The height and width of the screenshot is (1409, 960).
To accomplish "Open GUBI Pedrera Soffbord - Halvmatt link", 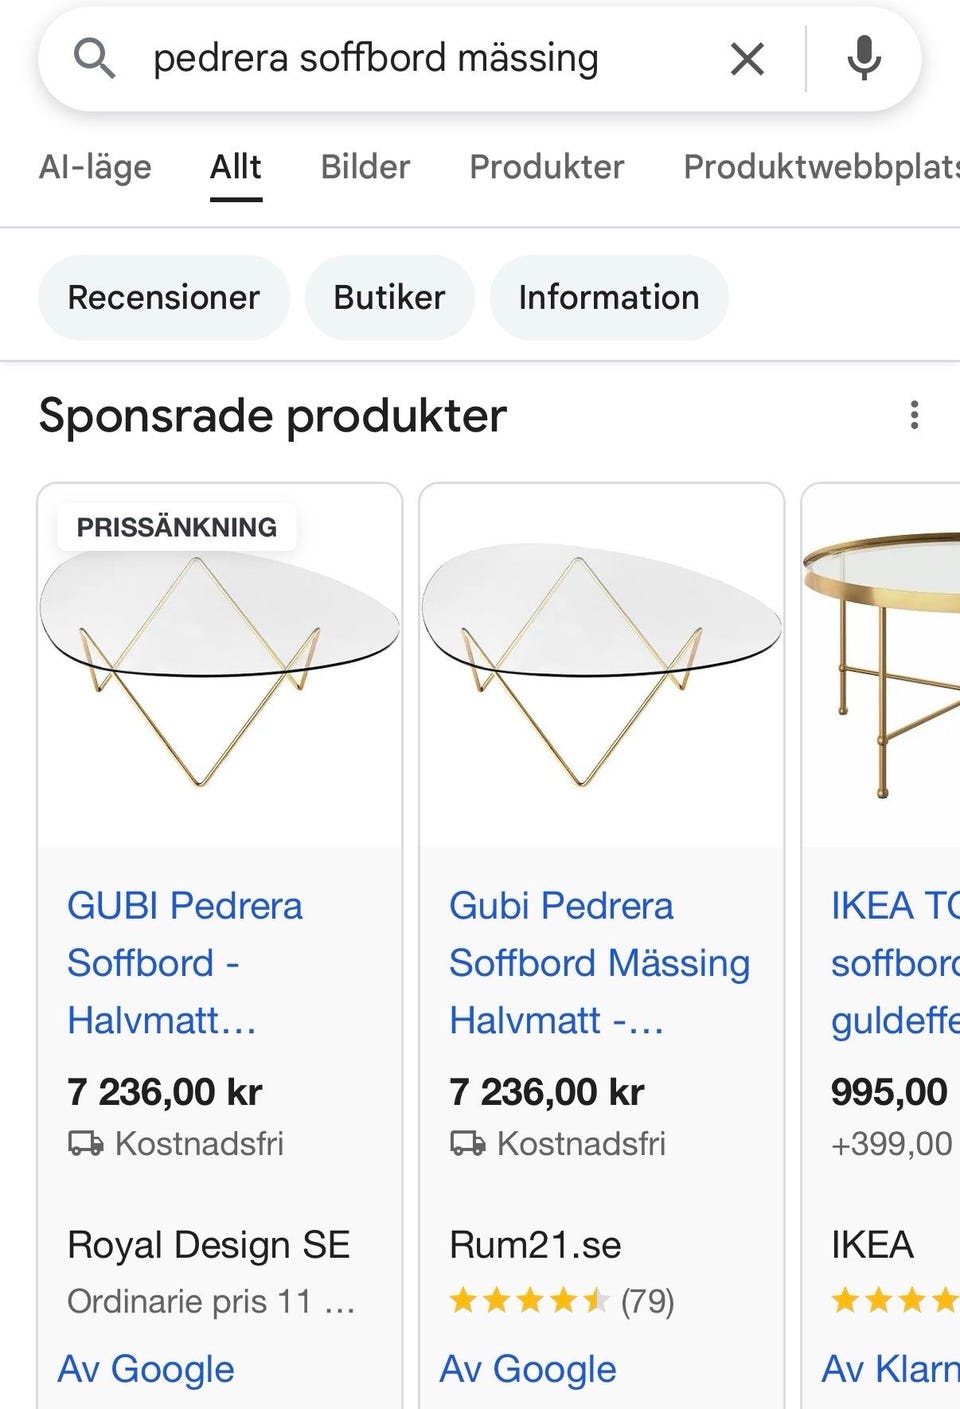I will coord(185,963).
